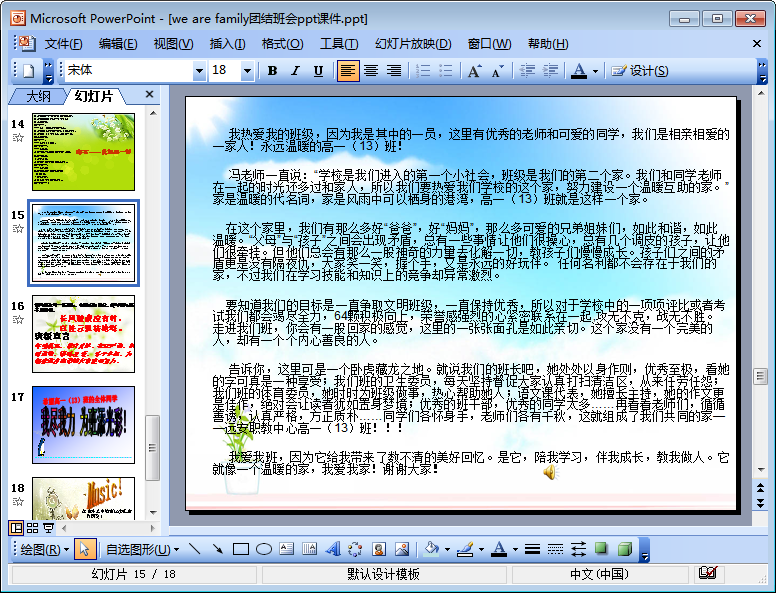
Task: Select the Oval drawing tool
Action: click(x=264, y=549)
